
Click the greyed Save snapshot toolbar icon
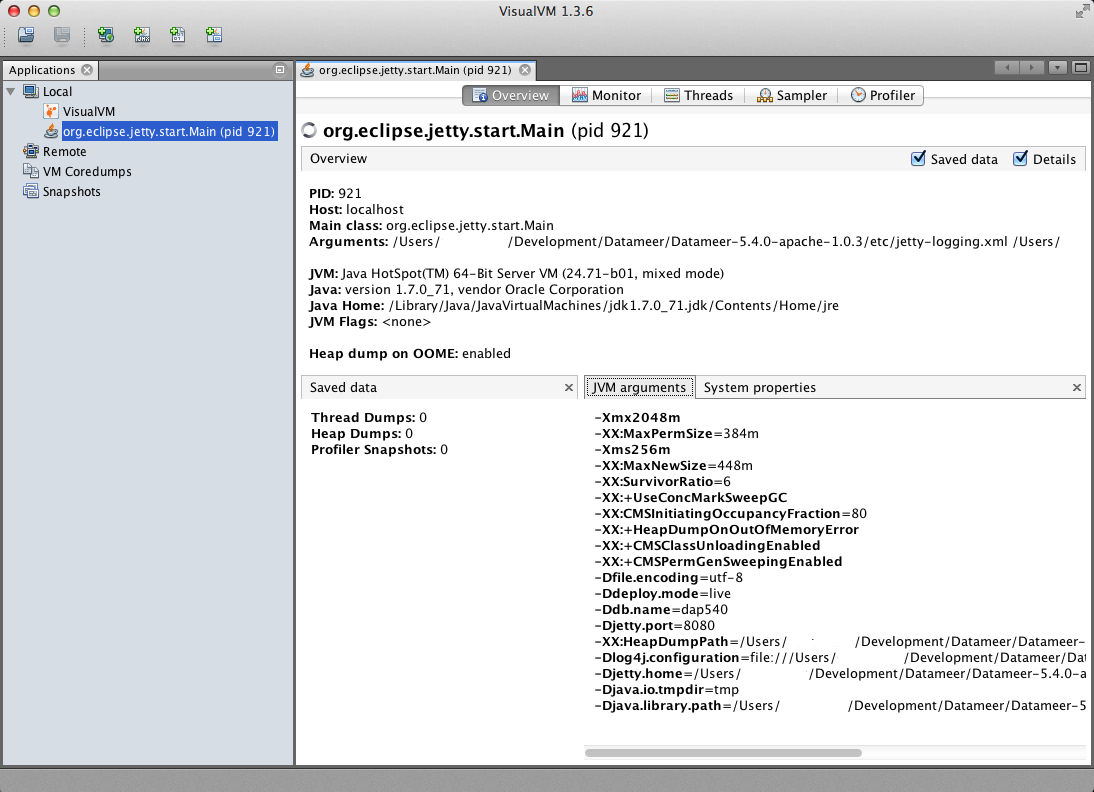pos(62,35)
